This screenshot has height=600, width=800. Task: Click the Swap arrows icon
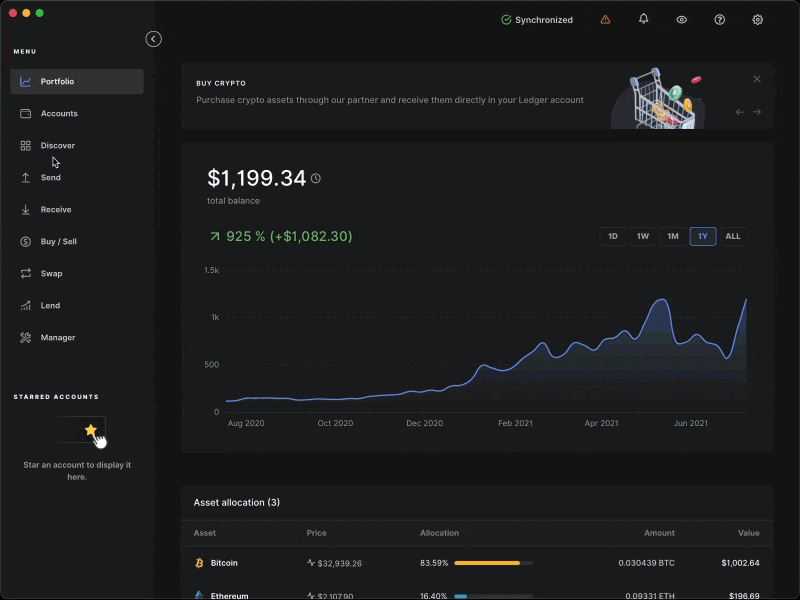[26, 273]
